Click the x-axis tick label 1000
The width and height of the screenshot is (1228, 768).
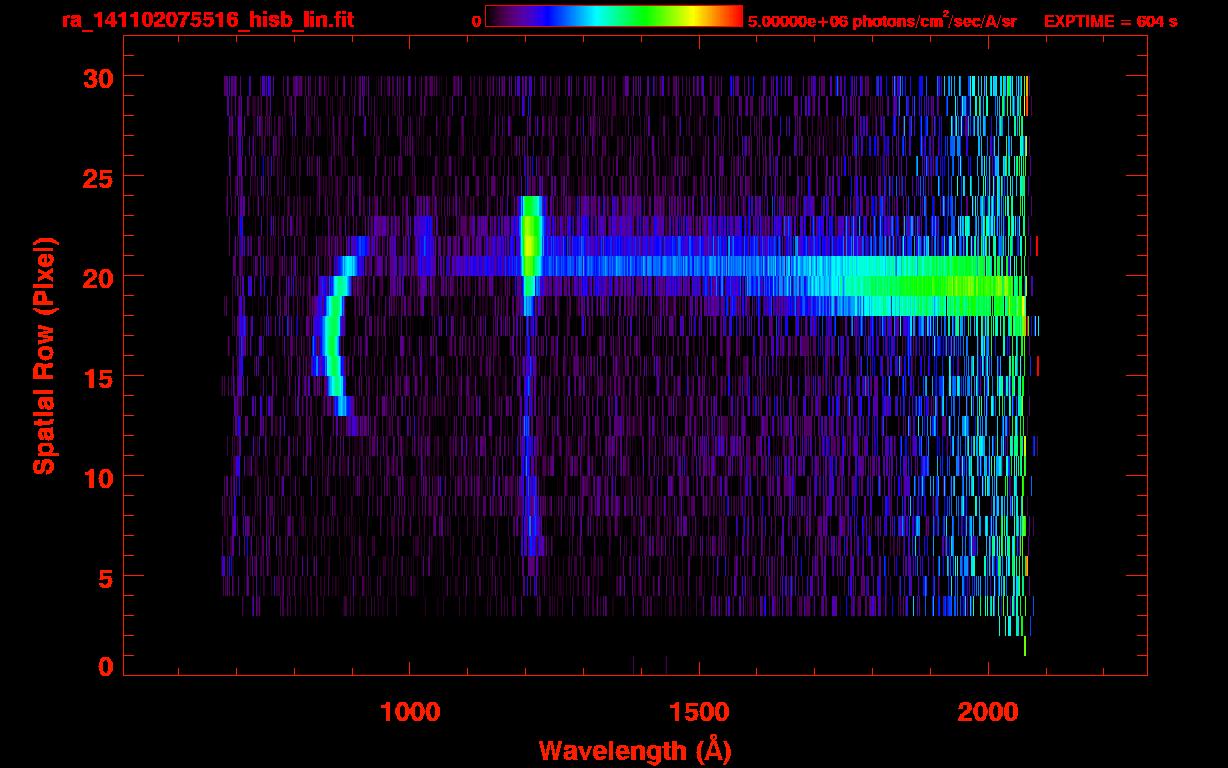click(x=410, y=712)
